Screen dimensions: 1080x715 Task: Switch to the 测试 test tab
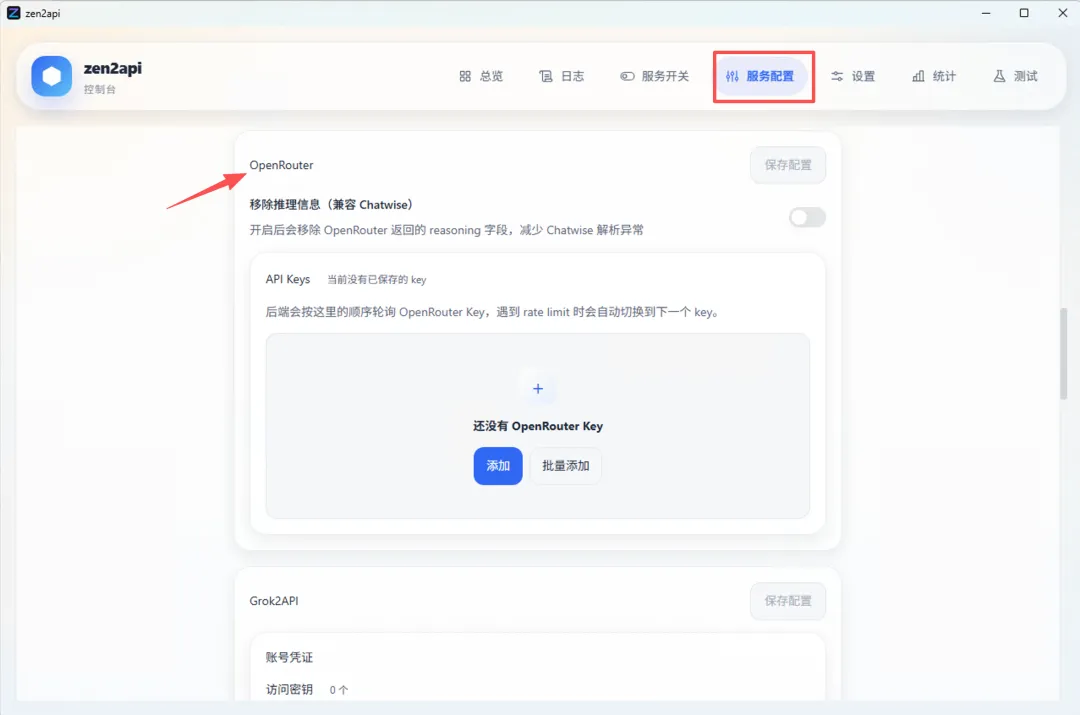click(x=1015, y=76)
